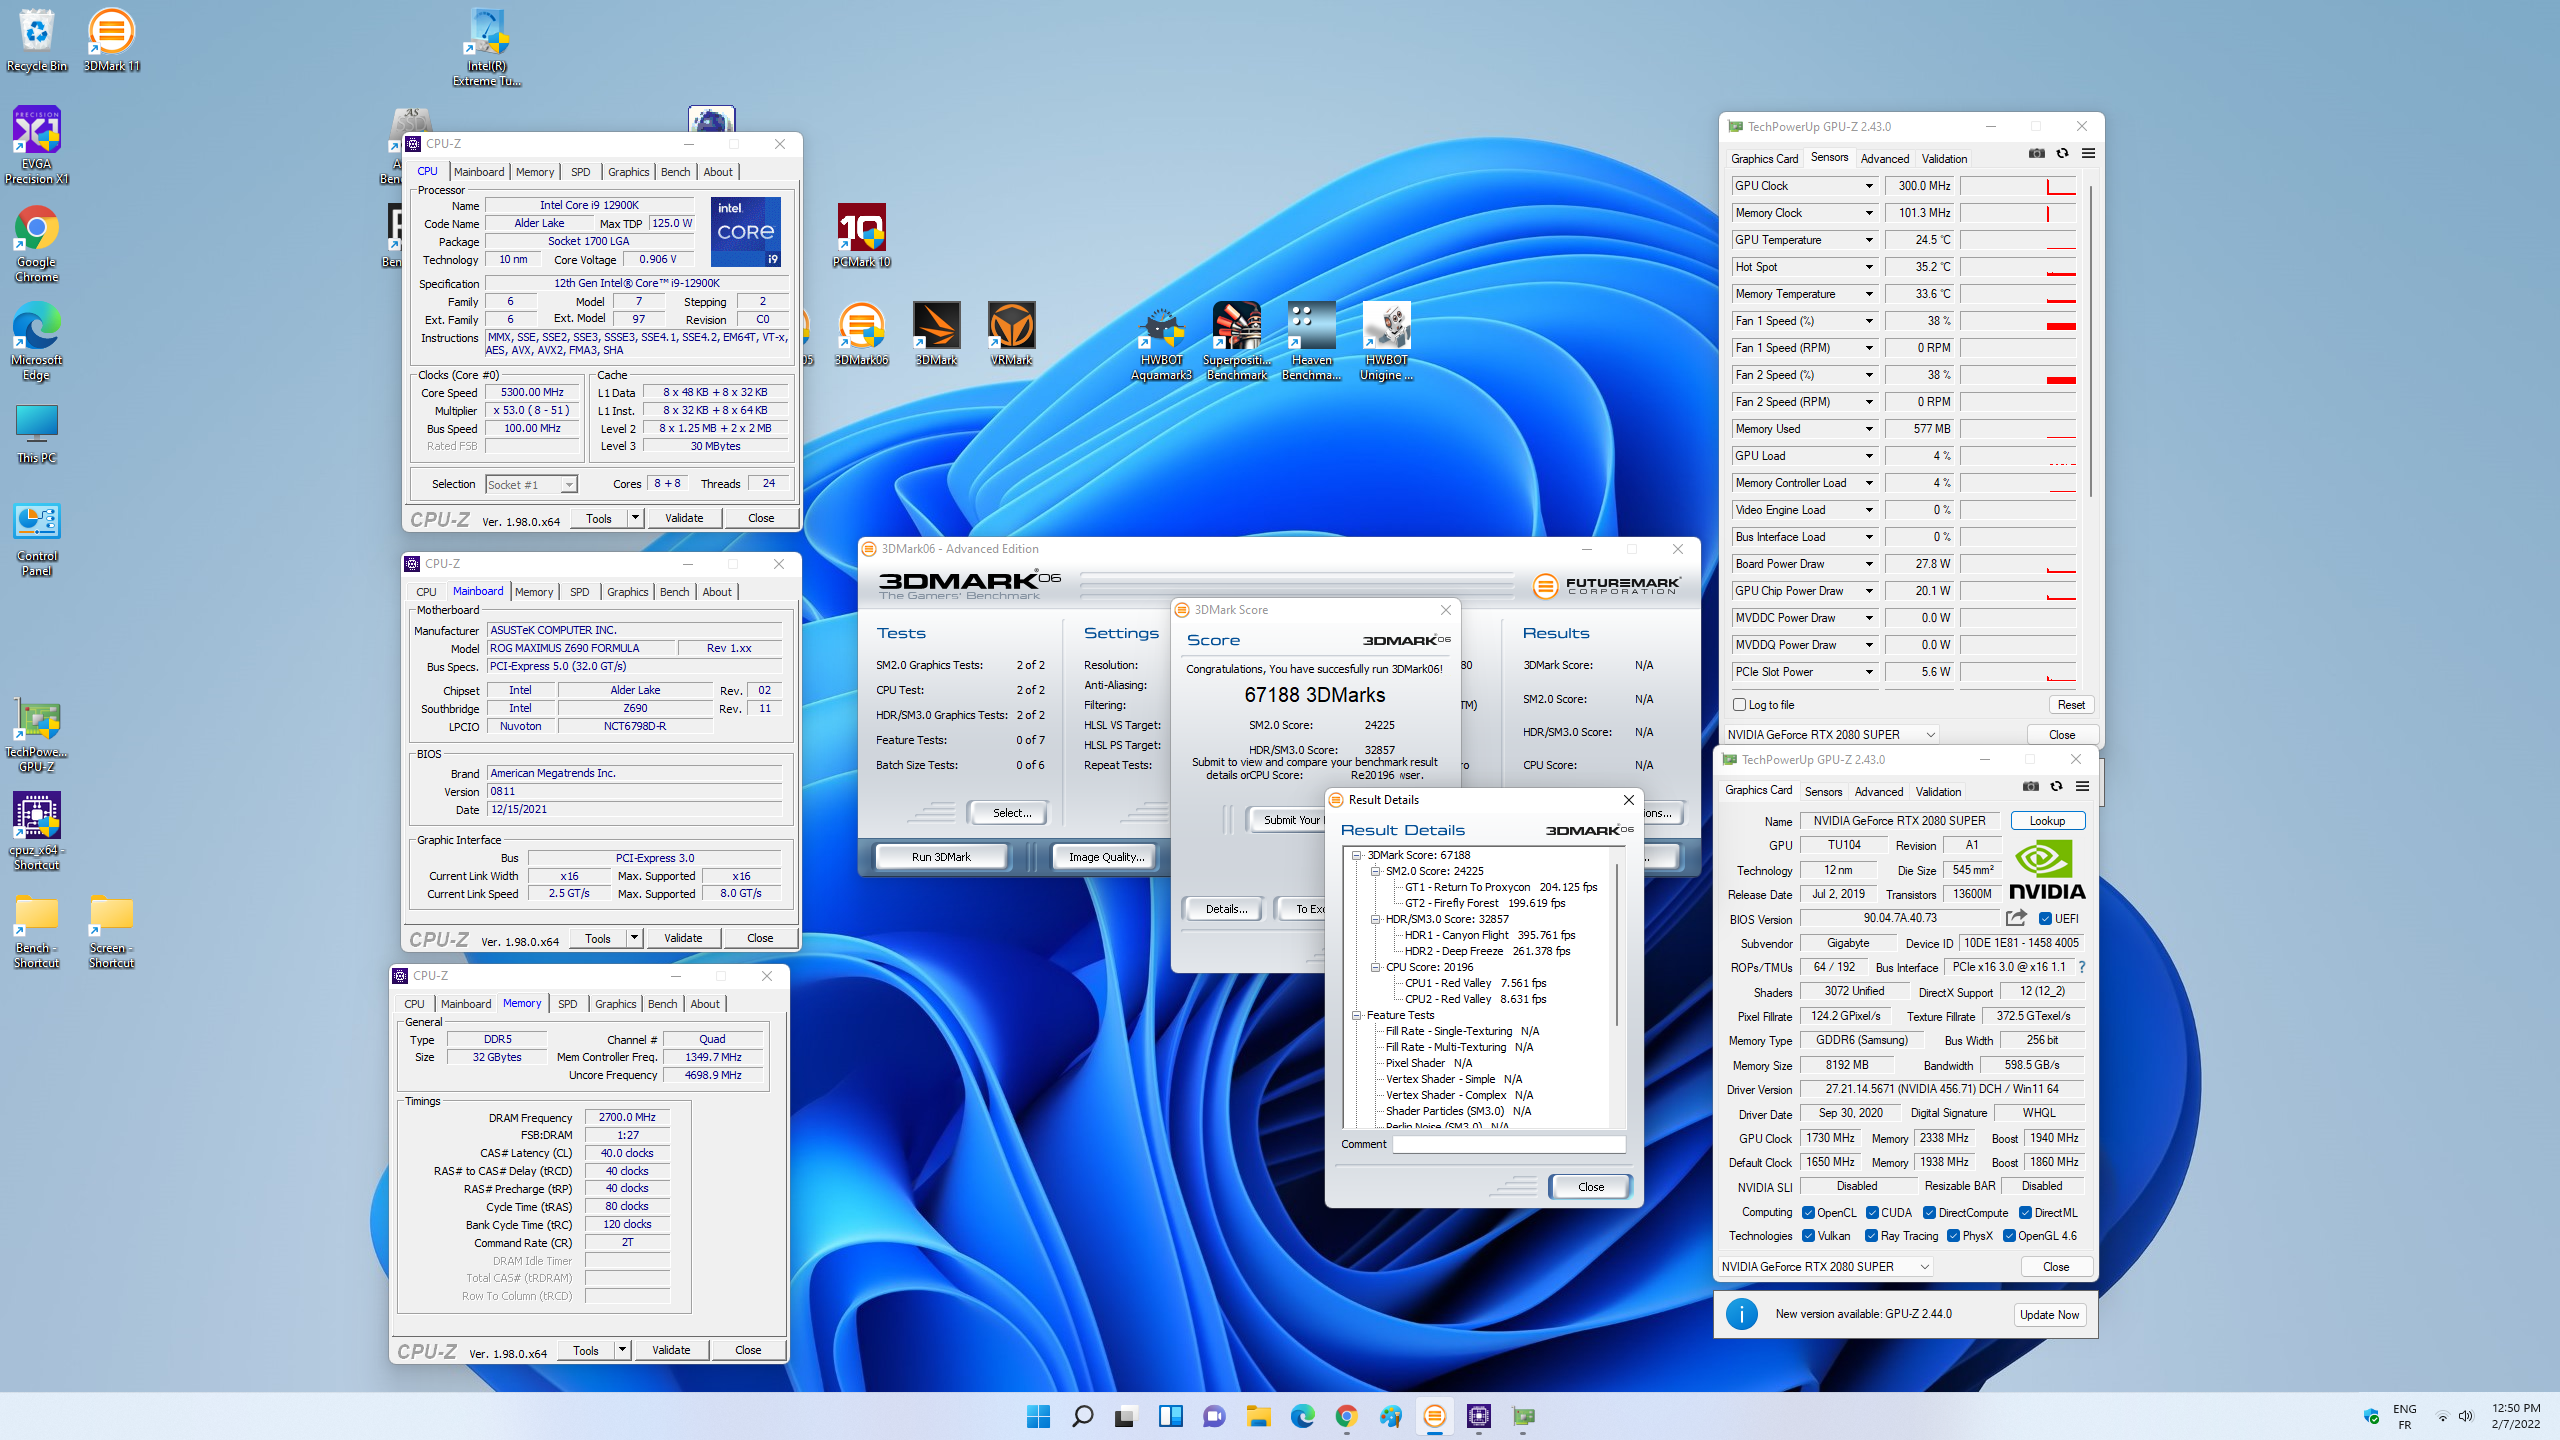Open Google Chrome from the desktop
2560x1440 pixels.
37,245
